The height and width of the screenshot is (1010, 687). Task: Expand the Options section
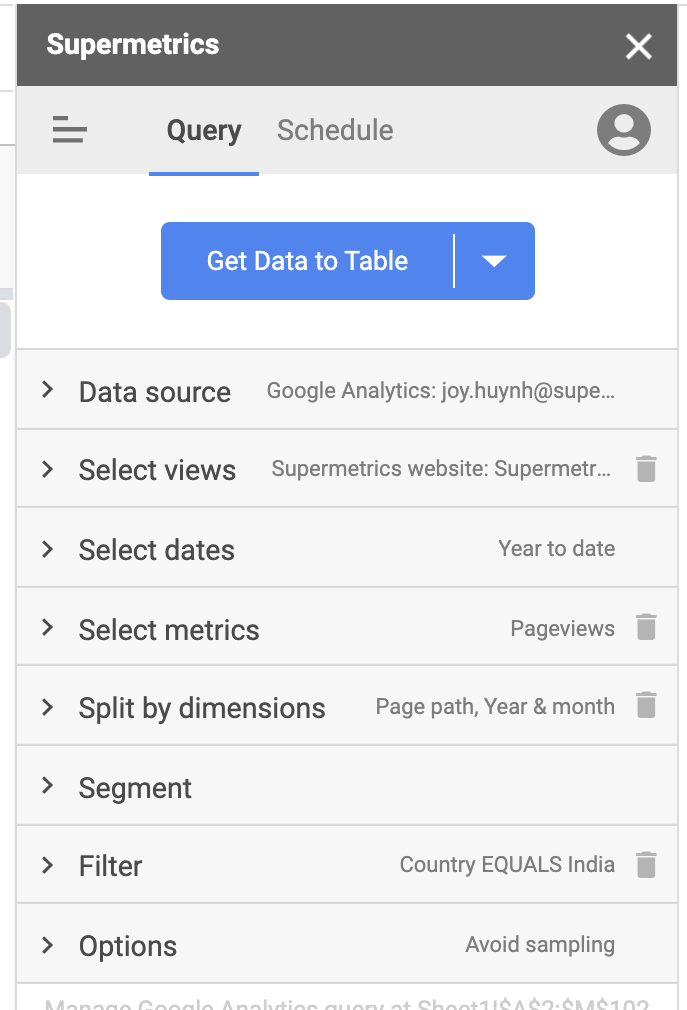pyautogui.click(x=347, y=944)
